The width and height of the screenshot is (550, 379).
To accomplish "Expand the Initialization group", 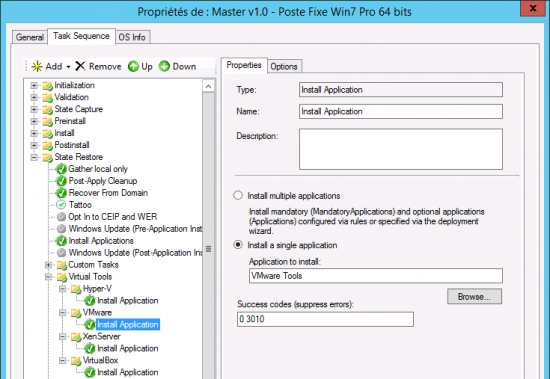I will point(34,86).
